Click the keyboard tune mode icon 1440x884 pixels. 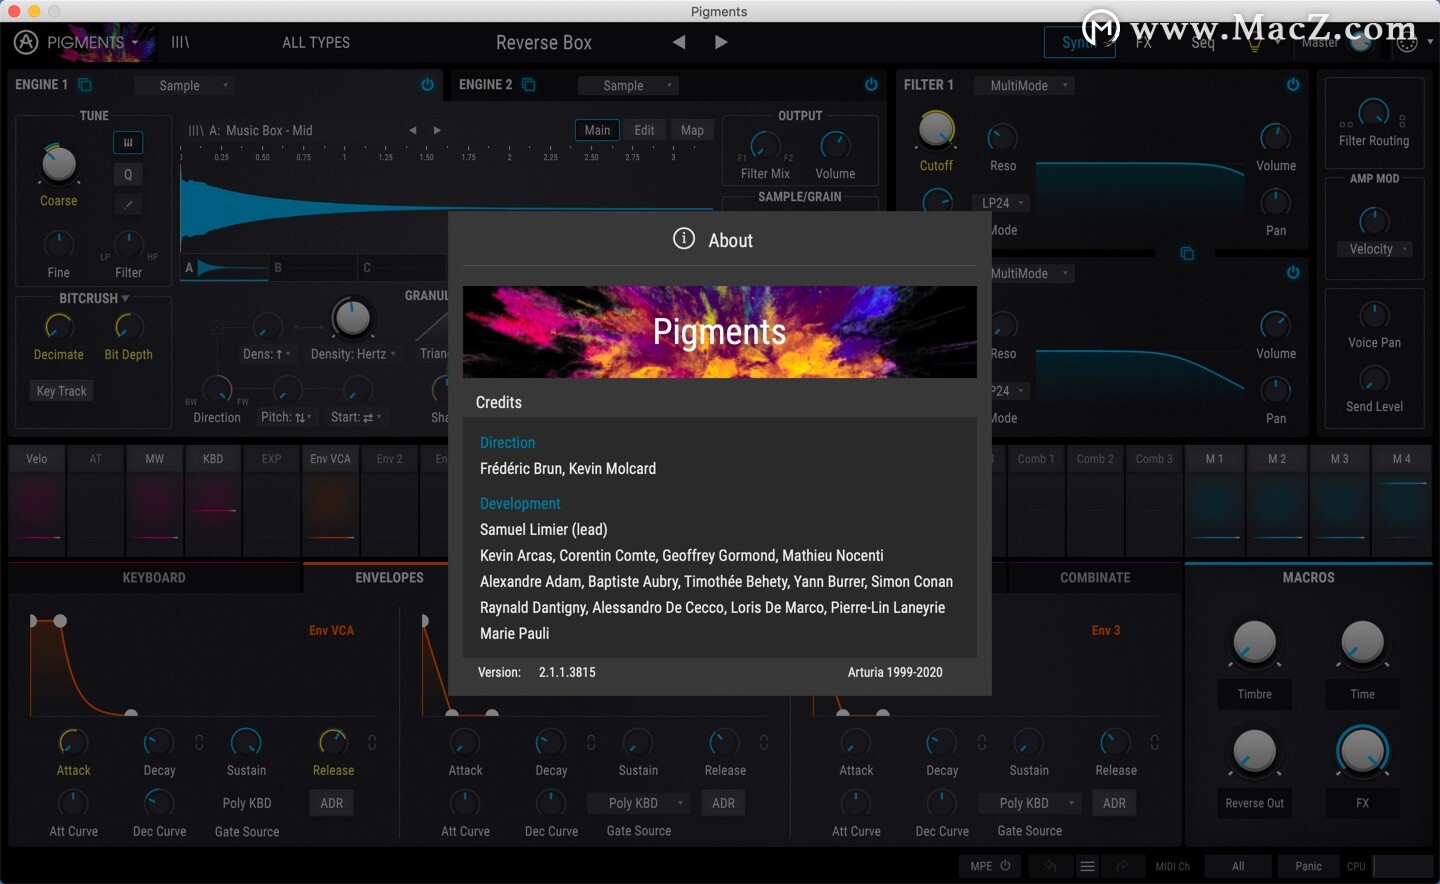(128, 143)
